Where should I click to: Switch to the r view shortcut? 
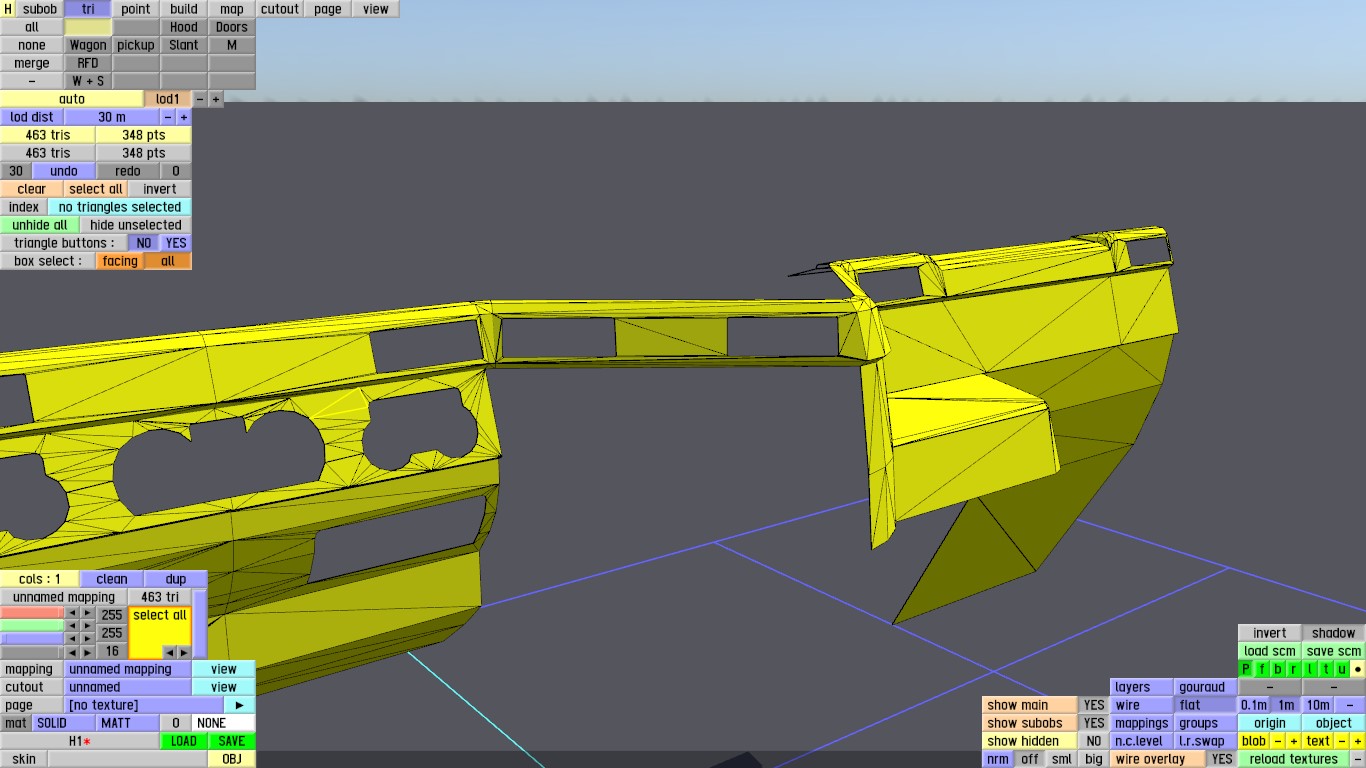click(x=1294, y=669)
